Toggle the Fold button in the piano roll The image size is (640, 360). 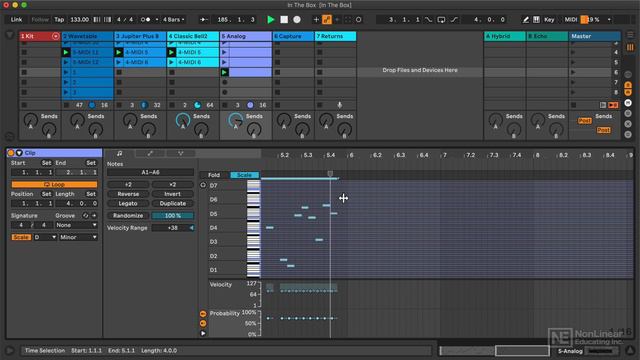coord(214,175)
